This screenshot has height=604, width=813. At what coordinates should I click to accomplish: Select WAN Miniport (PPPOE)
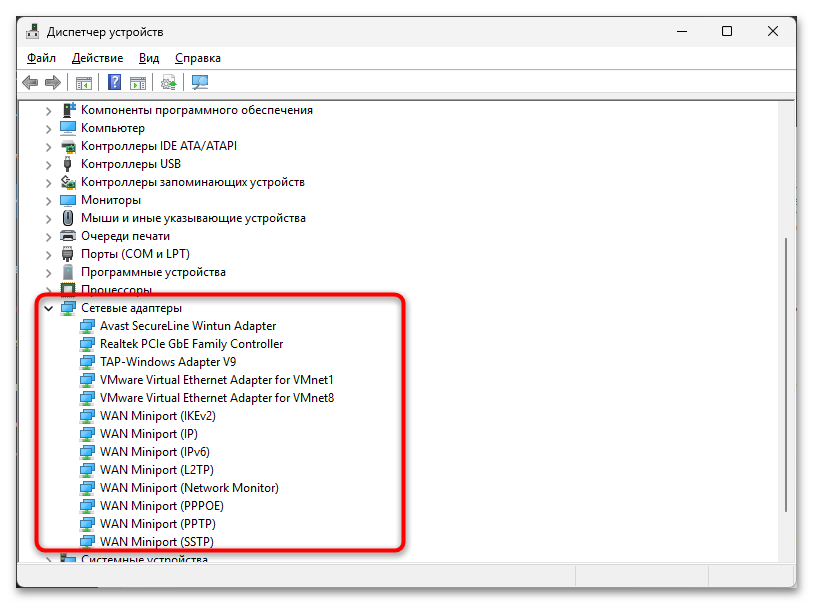pos(162,506)
